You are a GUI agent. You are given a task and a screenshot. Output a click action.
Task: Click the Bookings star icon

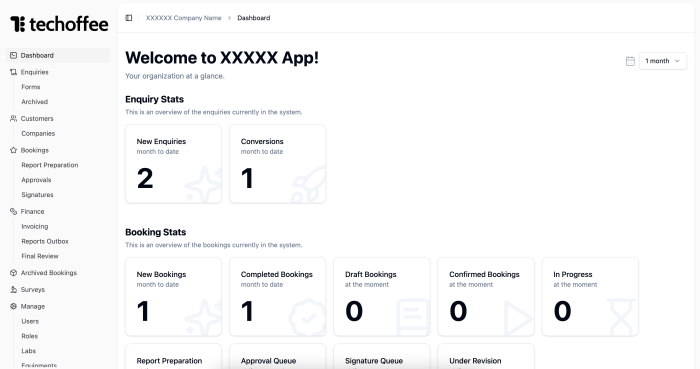pyautogui.click(x=13, y=150)
